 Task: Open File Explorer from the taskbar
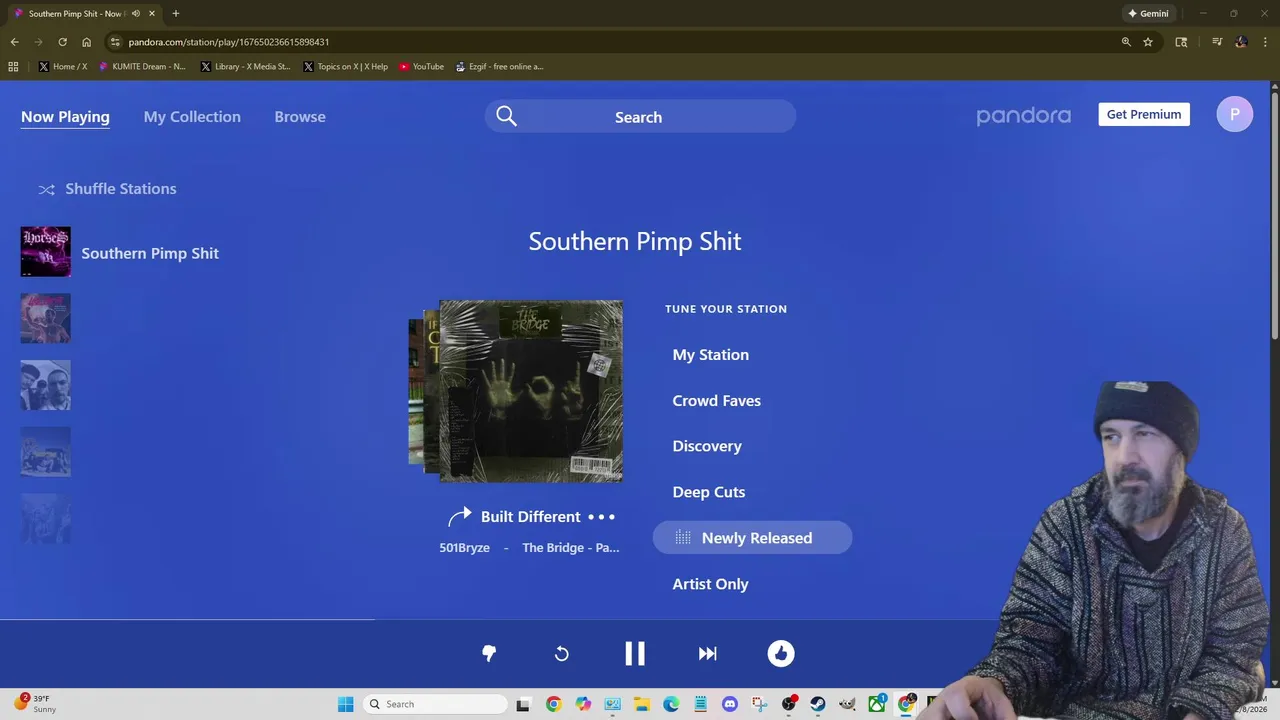pyautogui.click(x=641, y=704)
